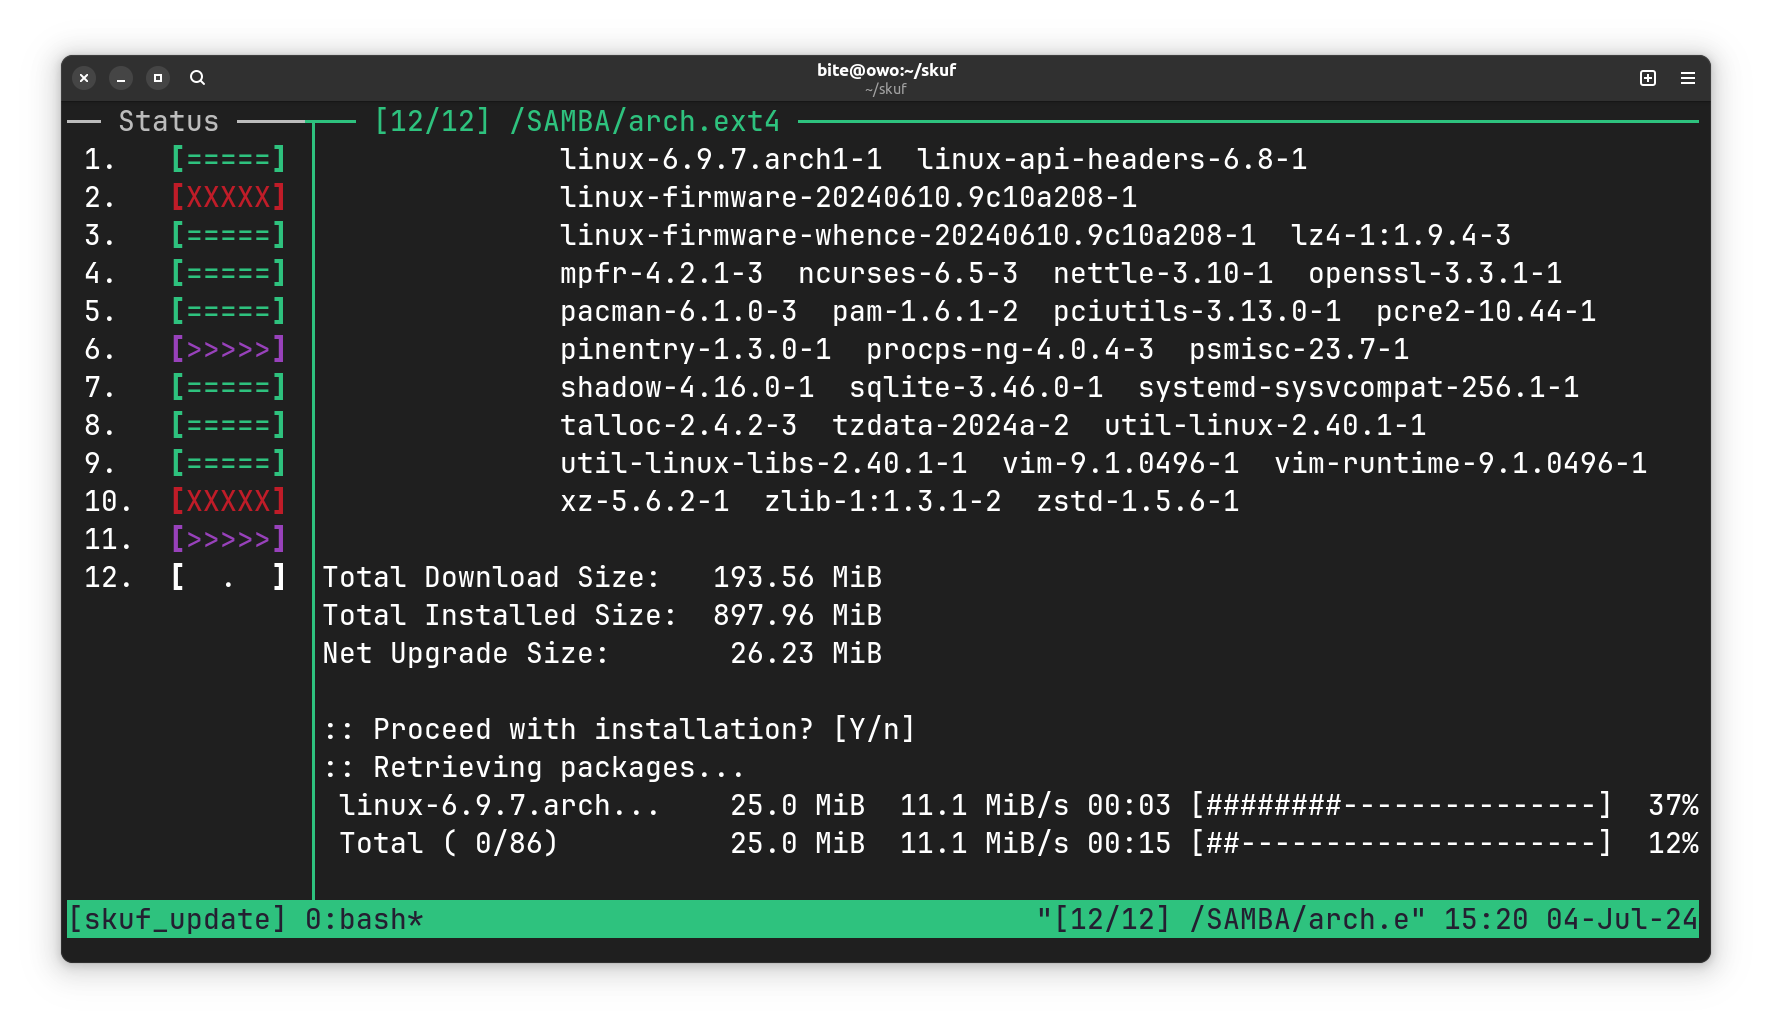The width and height of the screenshot is (1772, 1030).
Task: Click package pinentry-1.3.0-1
Action: [695, 349]
